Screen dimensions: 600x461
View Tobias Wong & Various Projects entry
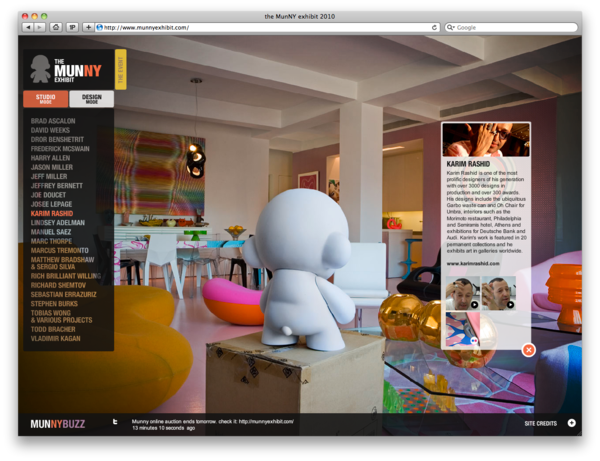click(x=61, y=316)
